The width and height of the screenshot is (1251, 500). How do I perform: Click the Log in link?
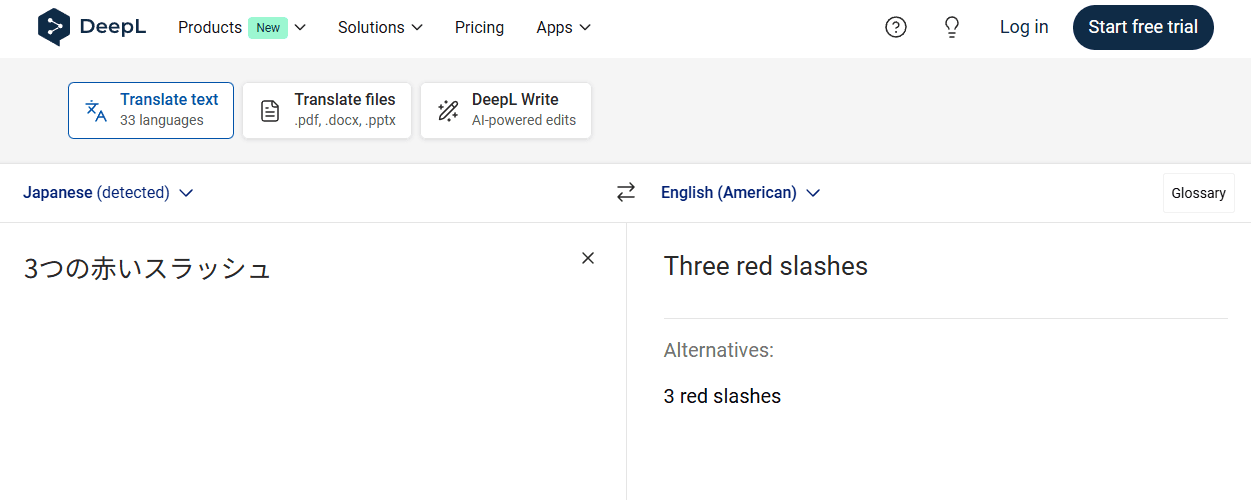(x=1024, y=27)
